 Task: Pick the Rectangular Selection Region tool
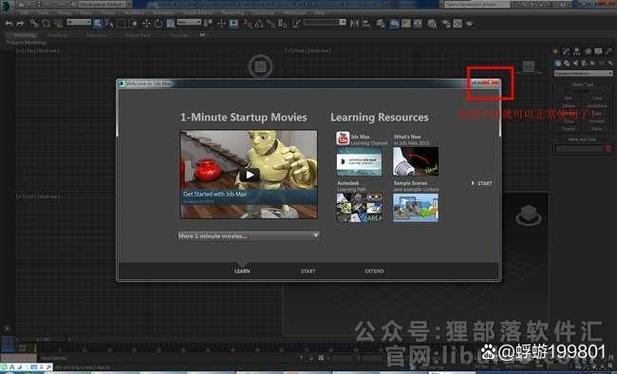tap(122, 24)
